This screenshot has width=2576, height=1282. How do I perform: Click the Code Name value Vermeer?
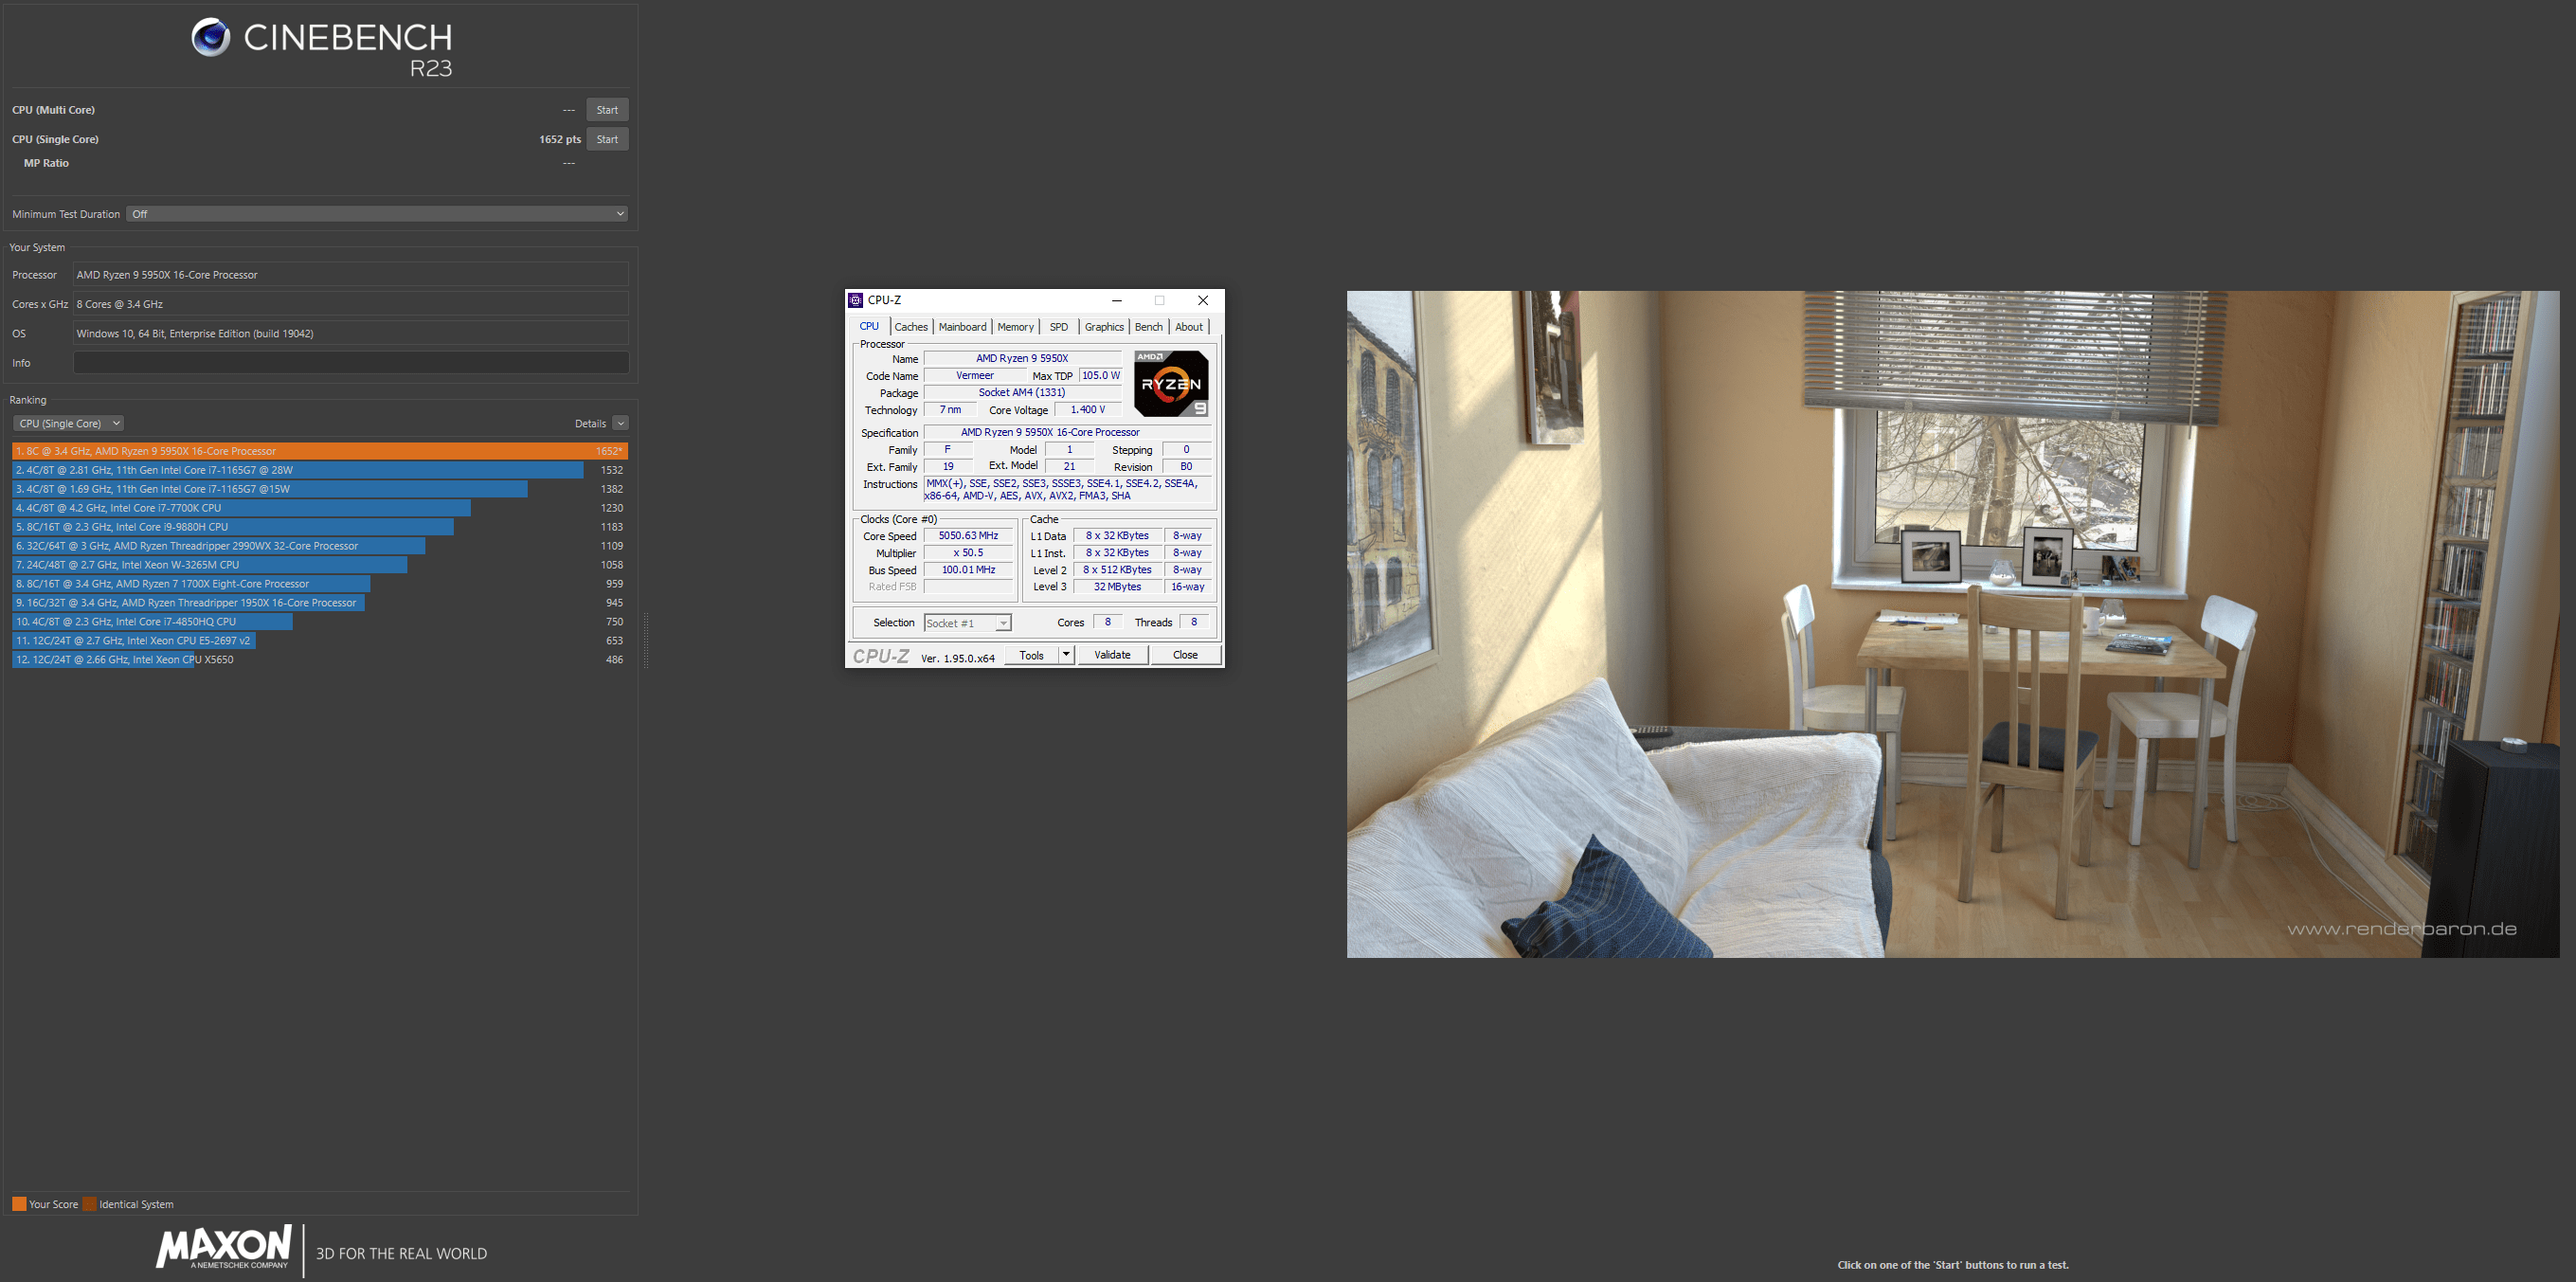tap(975, 376)
